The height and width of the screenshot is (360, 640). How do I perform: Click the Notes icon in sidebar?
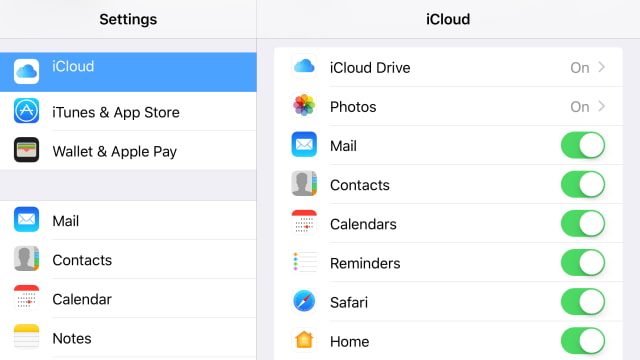coord(27,337)
